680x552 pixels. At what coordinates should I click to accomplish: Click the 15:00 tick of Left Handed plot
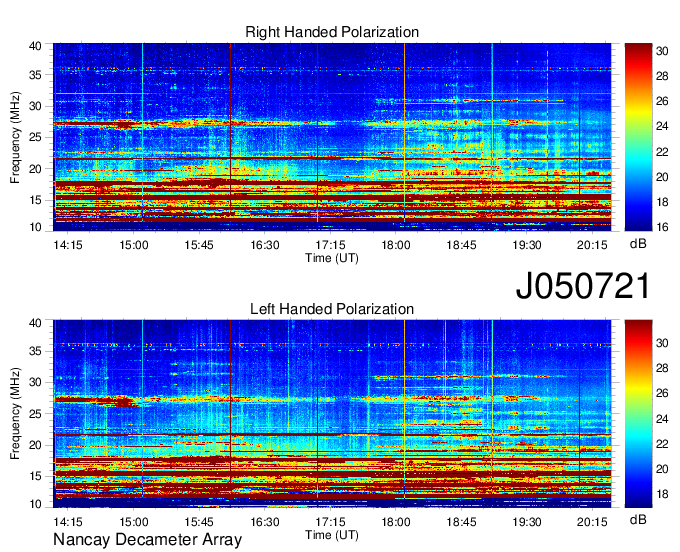pos(134,522)
